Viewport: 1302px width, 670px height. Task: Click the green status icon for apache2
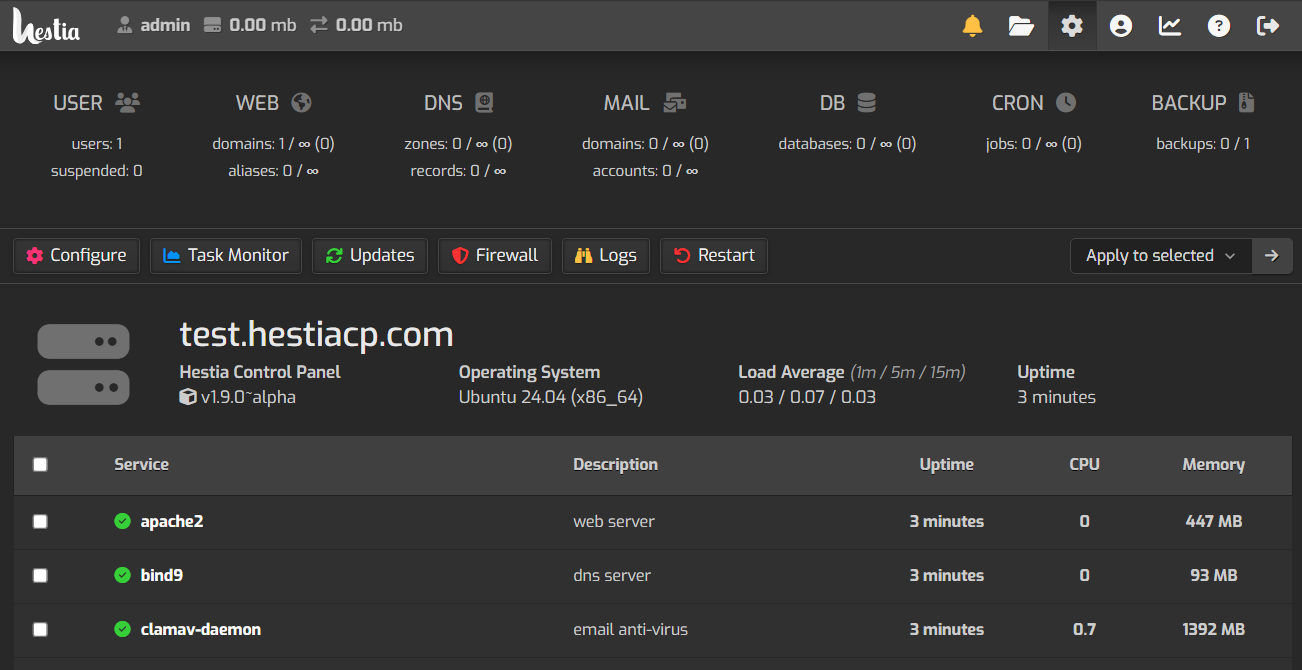click(x=122, y=521)
